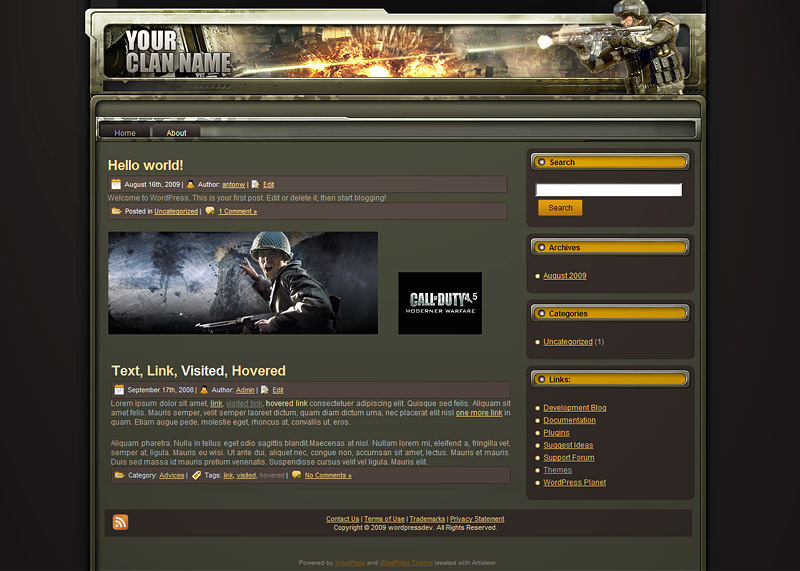The height and width of the screenshot is (571, 800).
Task: Open the Support Forum link
Action: coord(569,458)
